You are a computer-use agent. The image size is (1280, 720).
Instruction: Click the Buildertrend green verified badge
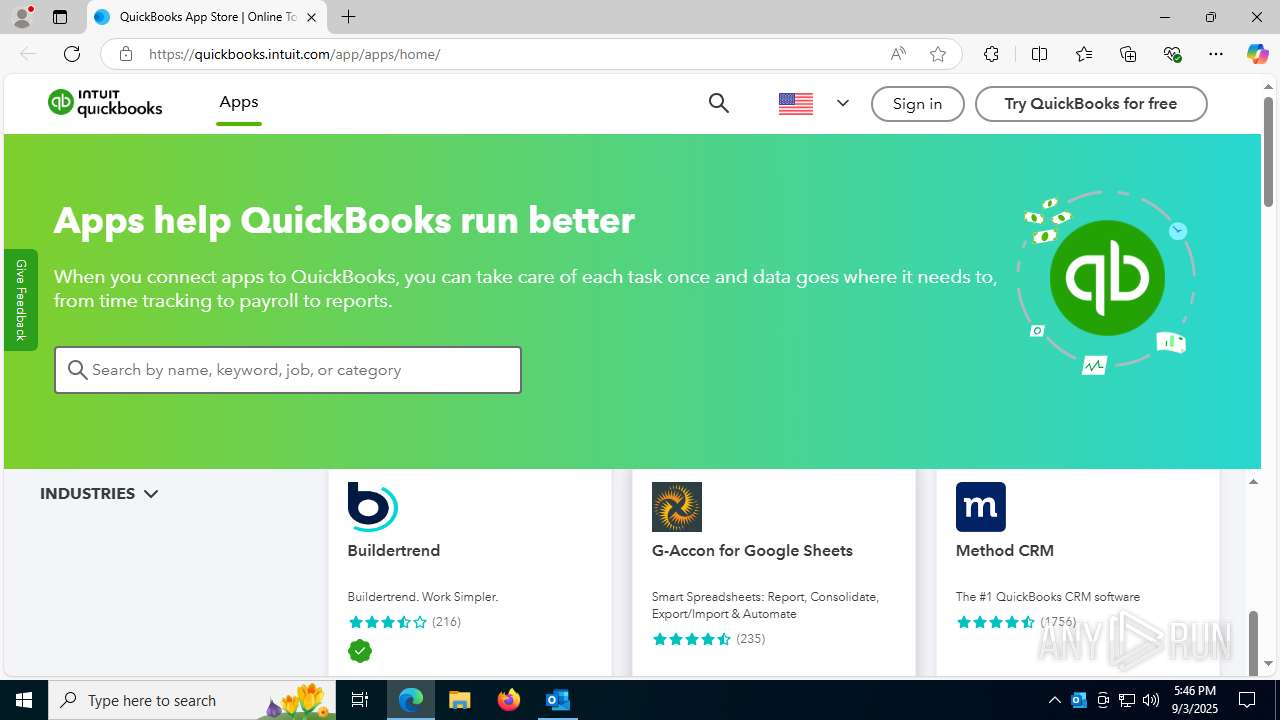click(360, 651)
